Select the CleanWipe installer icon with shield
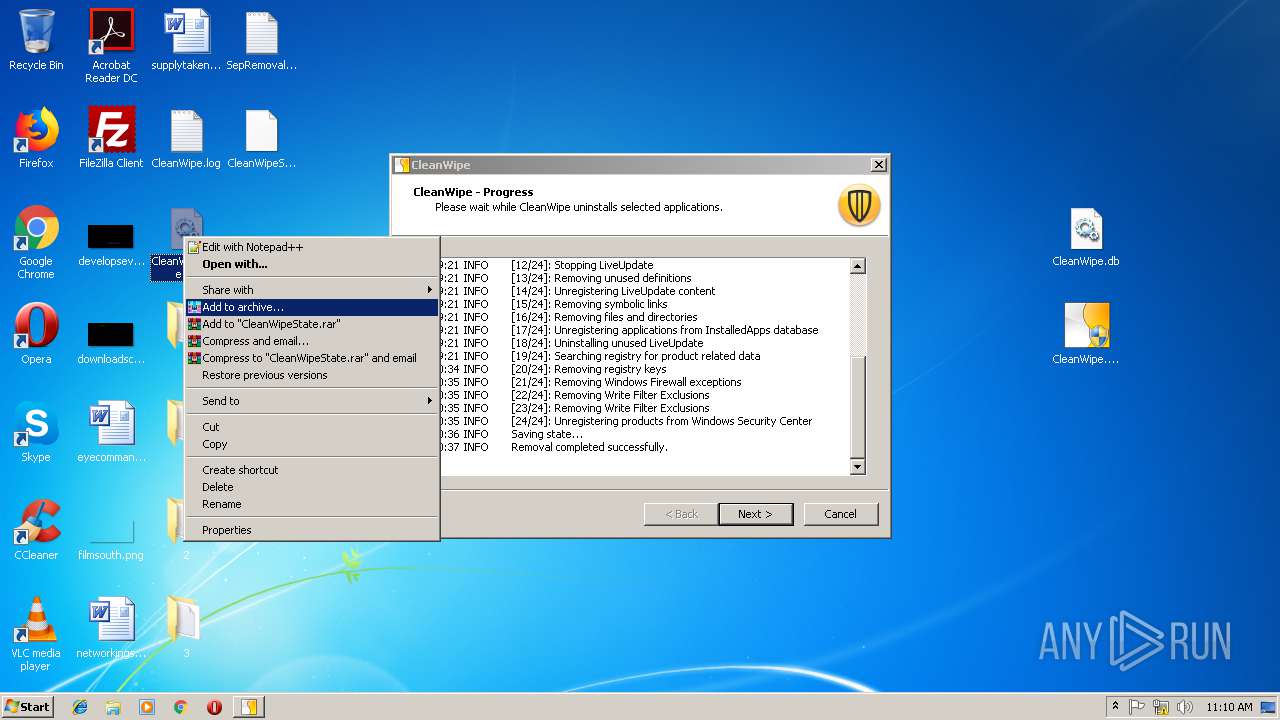 (1086, 334)
